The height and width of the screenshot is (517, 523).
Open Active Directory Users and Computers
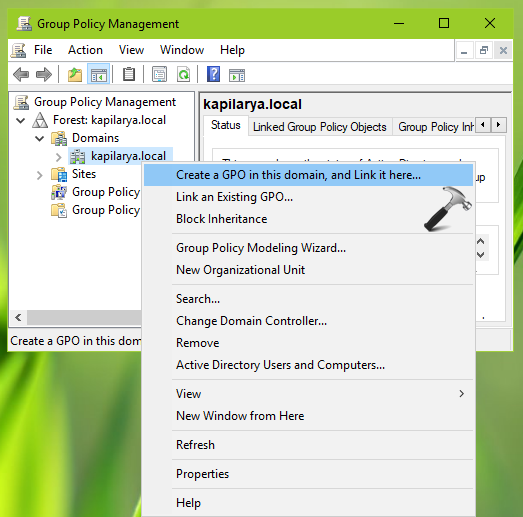pos(309,365)
